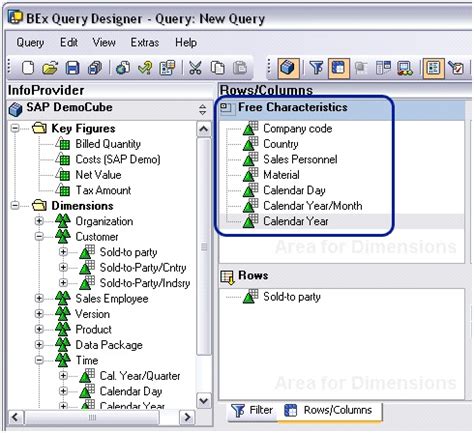Click the Publish on web globe icon
474x433 pixels.
[123, 68]
